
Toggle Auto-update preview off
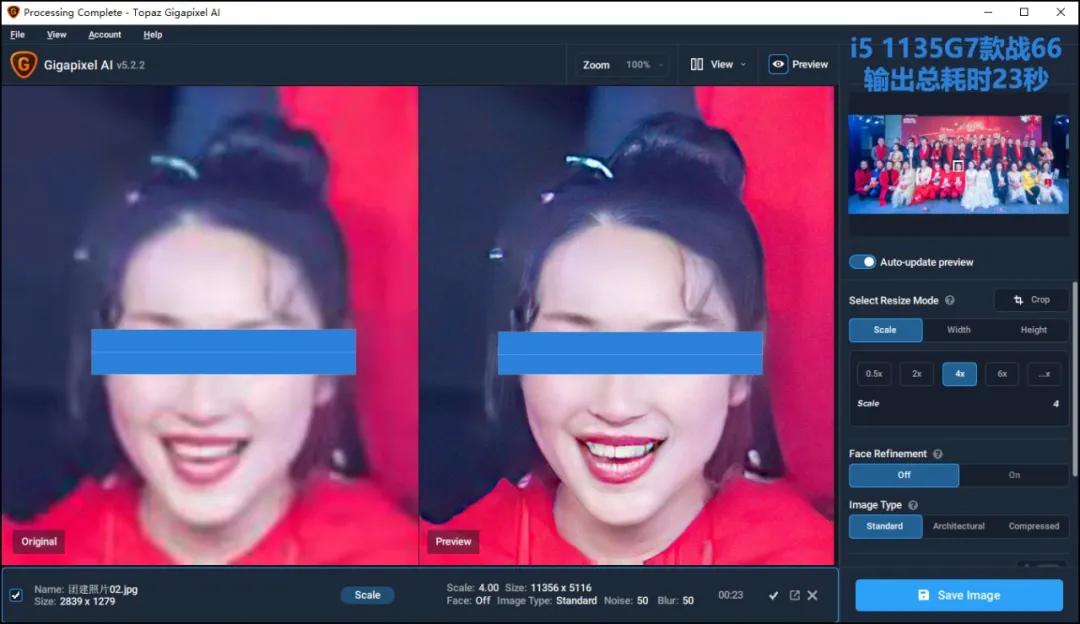862,262
